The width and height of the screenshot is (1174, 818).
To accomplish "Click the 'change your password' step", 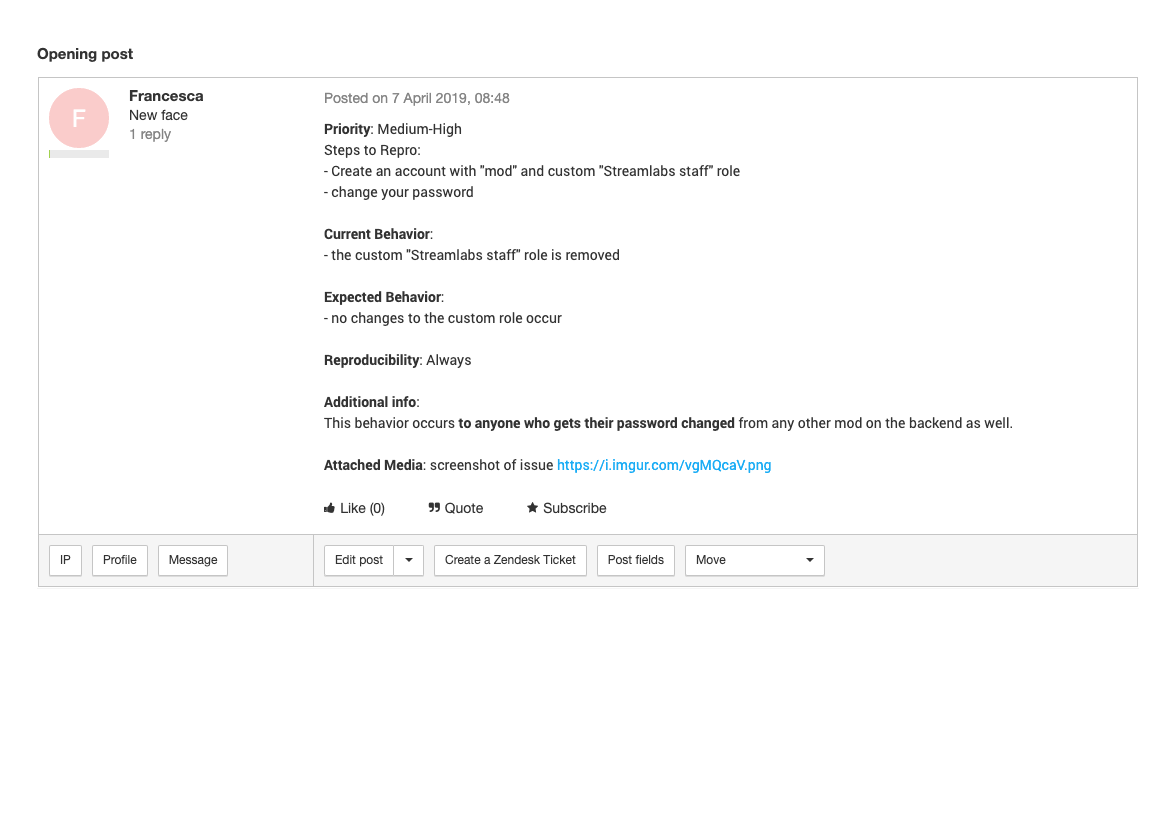I will (x=398, y=192).
